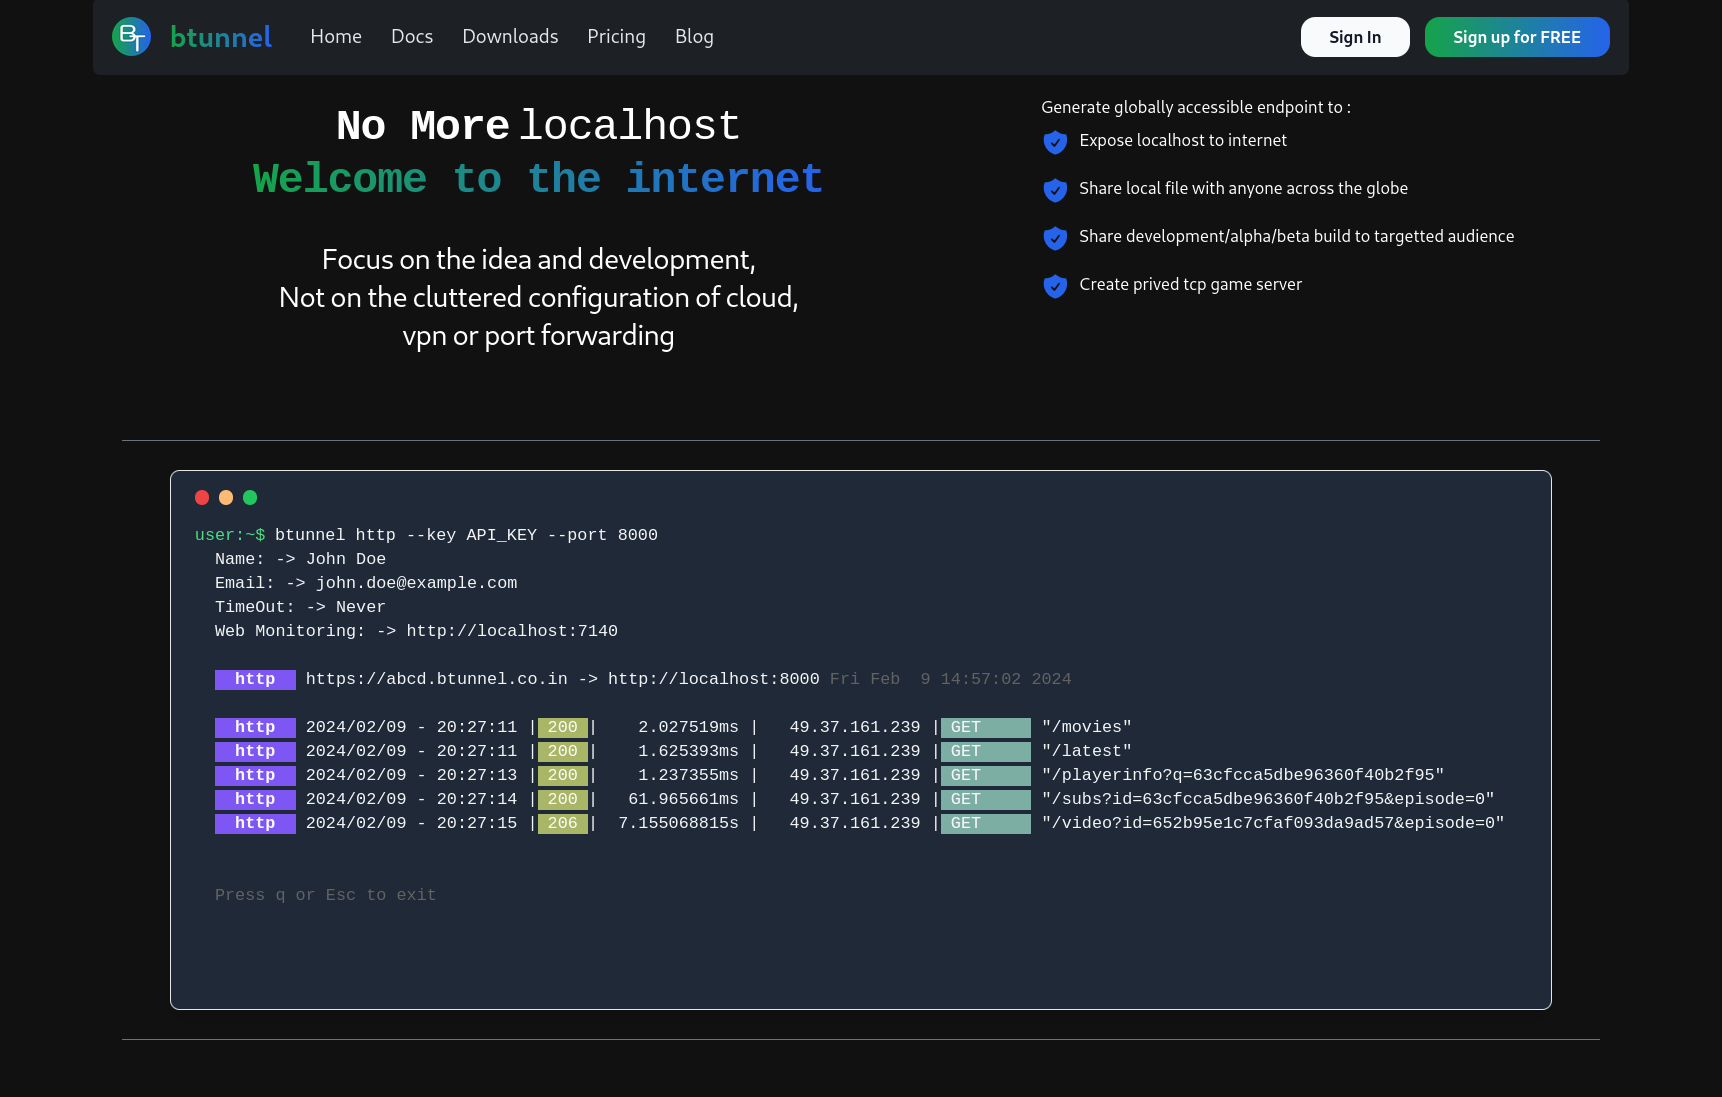Screen dimensions: 1722x1097
Task: Click 'Generate globally accessible endpoint to :' text
Action: coord(1196,107)
